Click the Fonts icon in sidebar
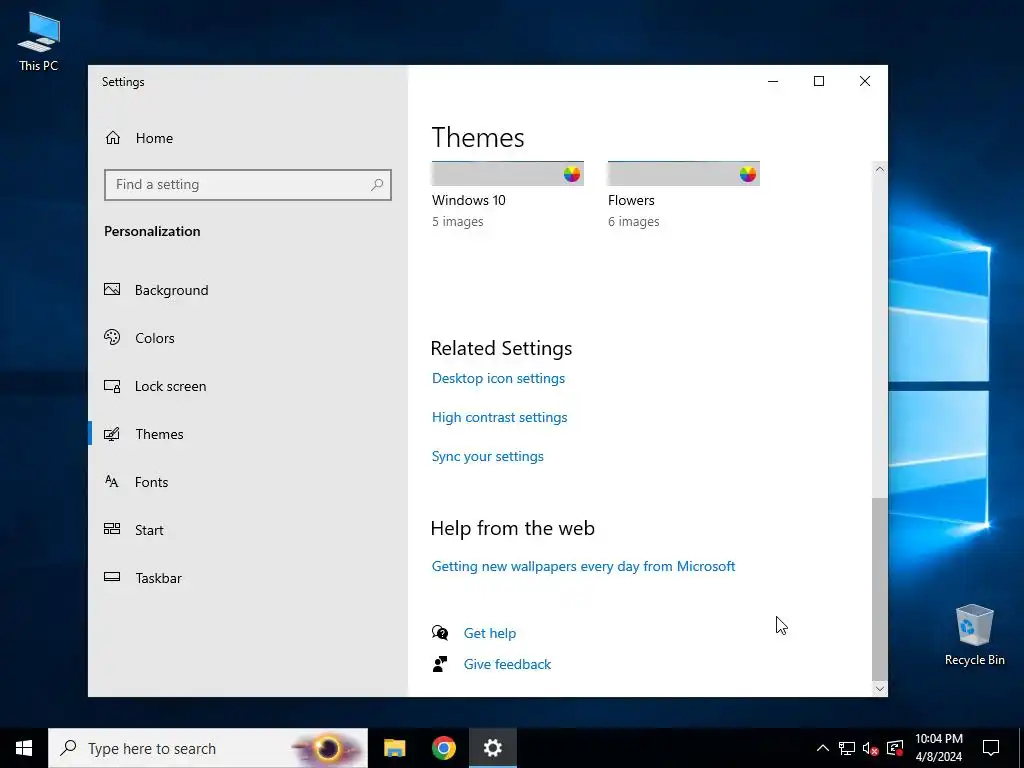The image size is (1024, 768). click(112, 481)
